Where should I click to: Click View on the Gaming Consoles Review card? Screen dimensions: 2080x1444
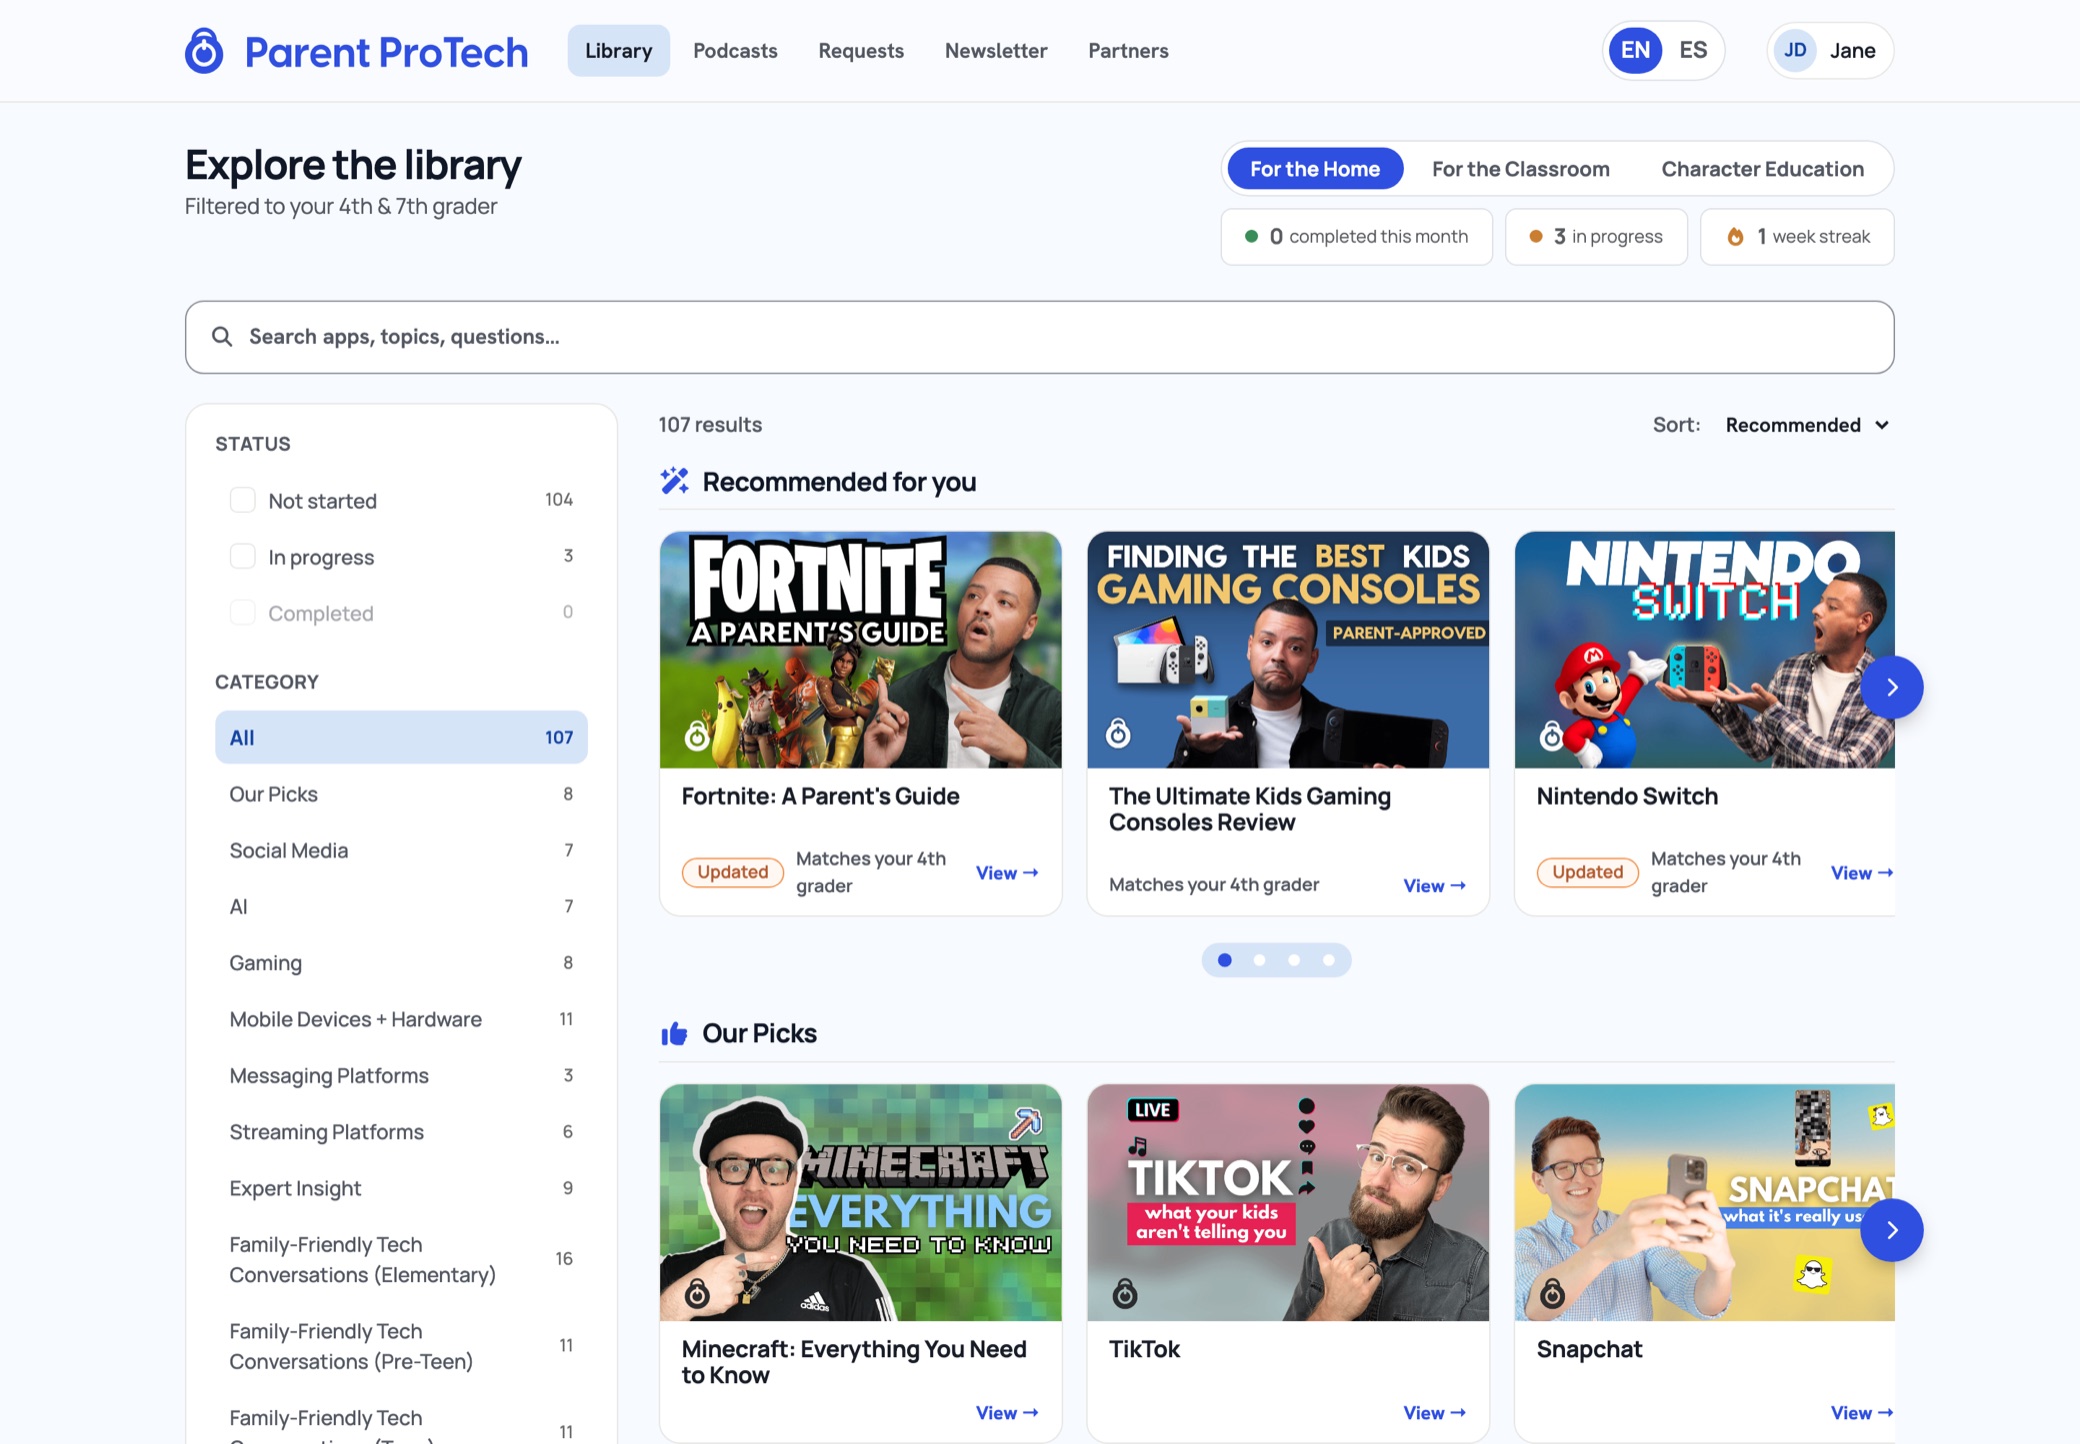(1434, 886)
